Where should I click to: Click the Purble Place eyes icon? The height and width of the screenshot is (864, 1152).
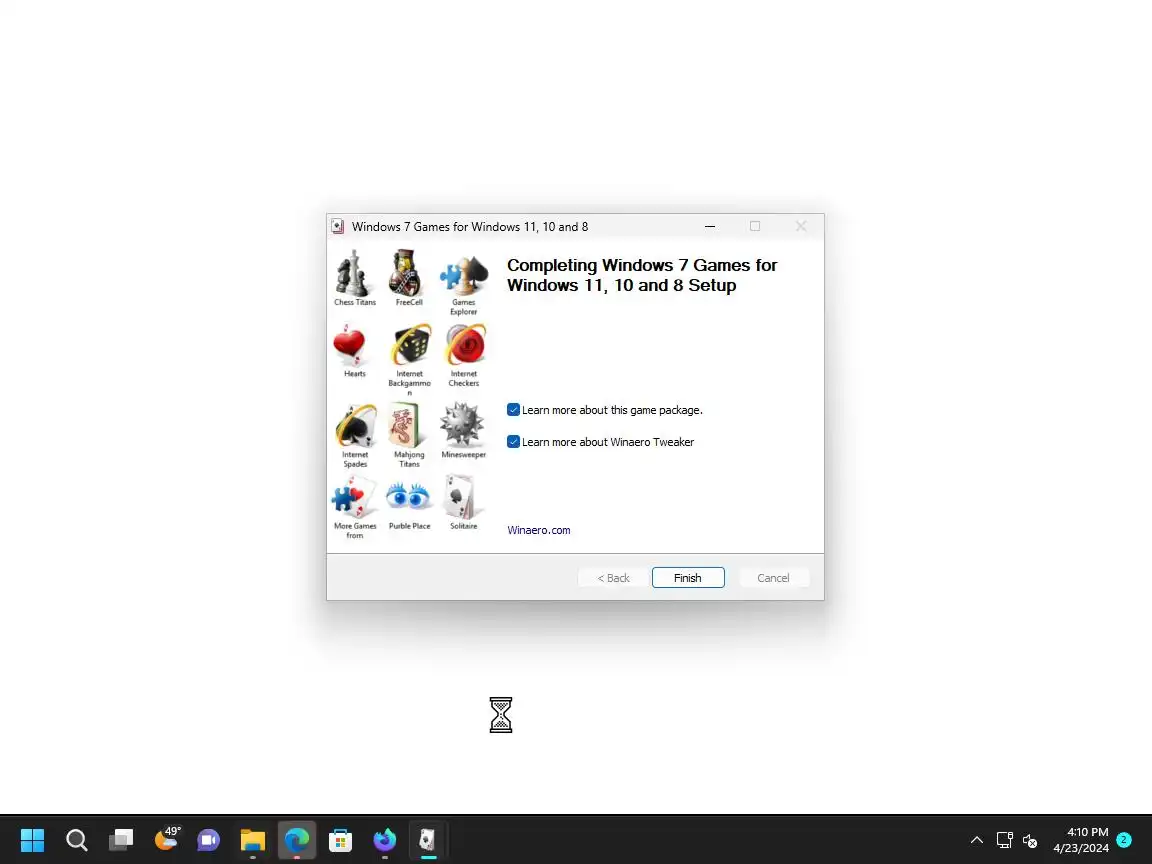click(408, 496)
